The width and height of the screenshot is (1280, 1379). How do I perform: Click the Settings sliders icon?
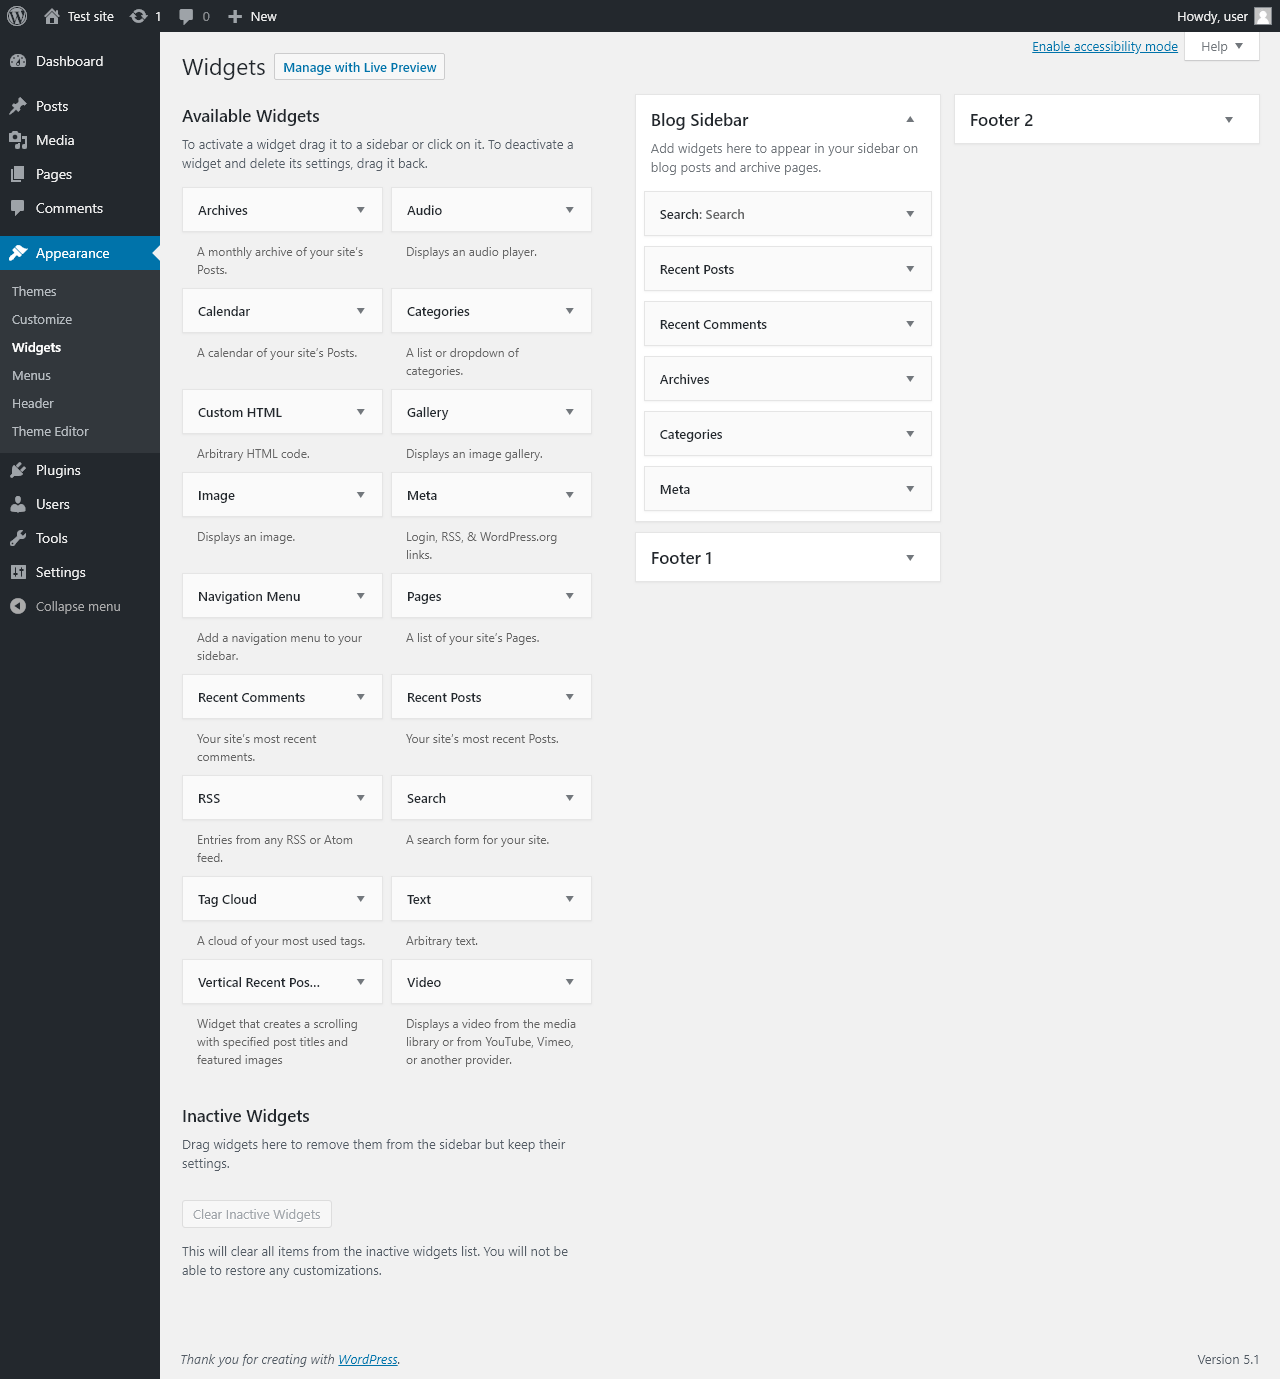tap(18, 572)
